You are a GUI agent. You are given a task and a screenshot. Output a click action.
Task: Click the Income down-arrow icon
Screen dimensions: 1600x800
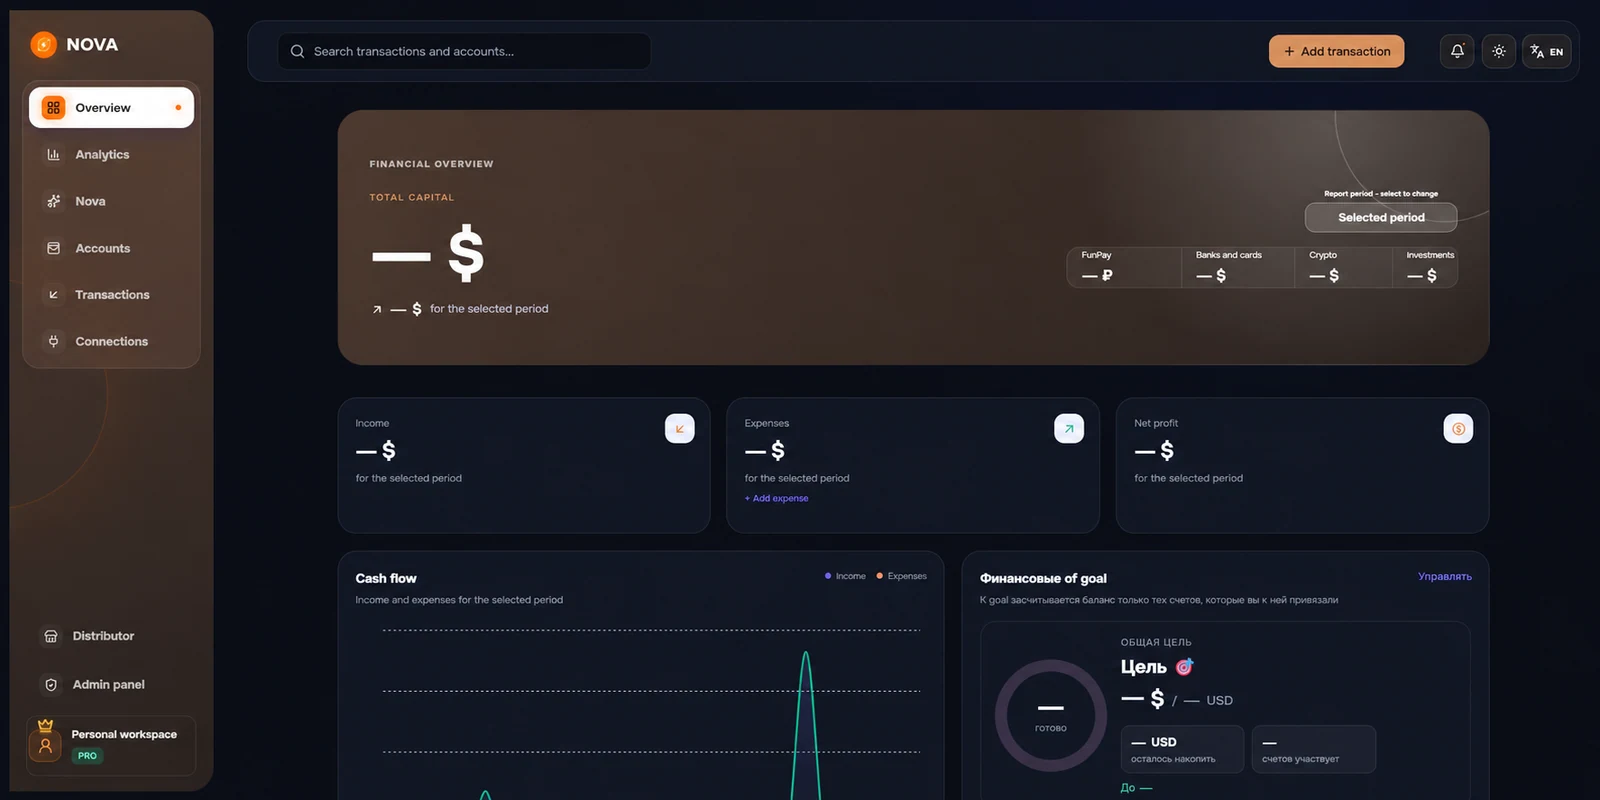(x=680, y=428)
